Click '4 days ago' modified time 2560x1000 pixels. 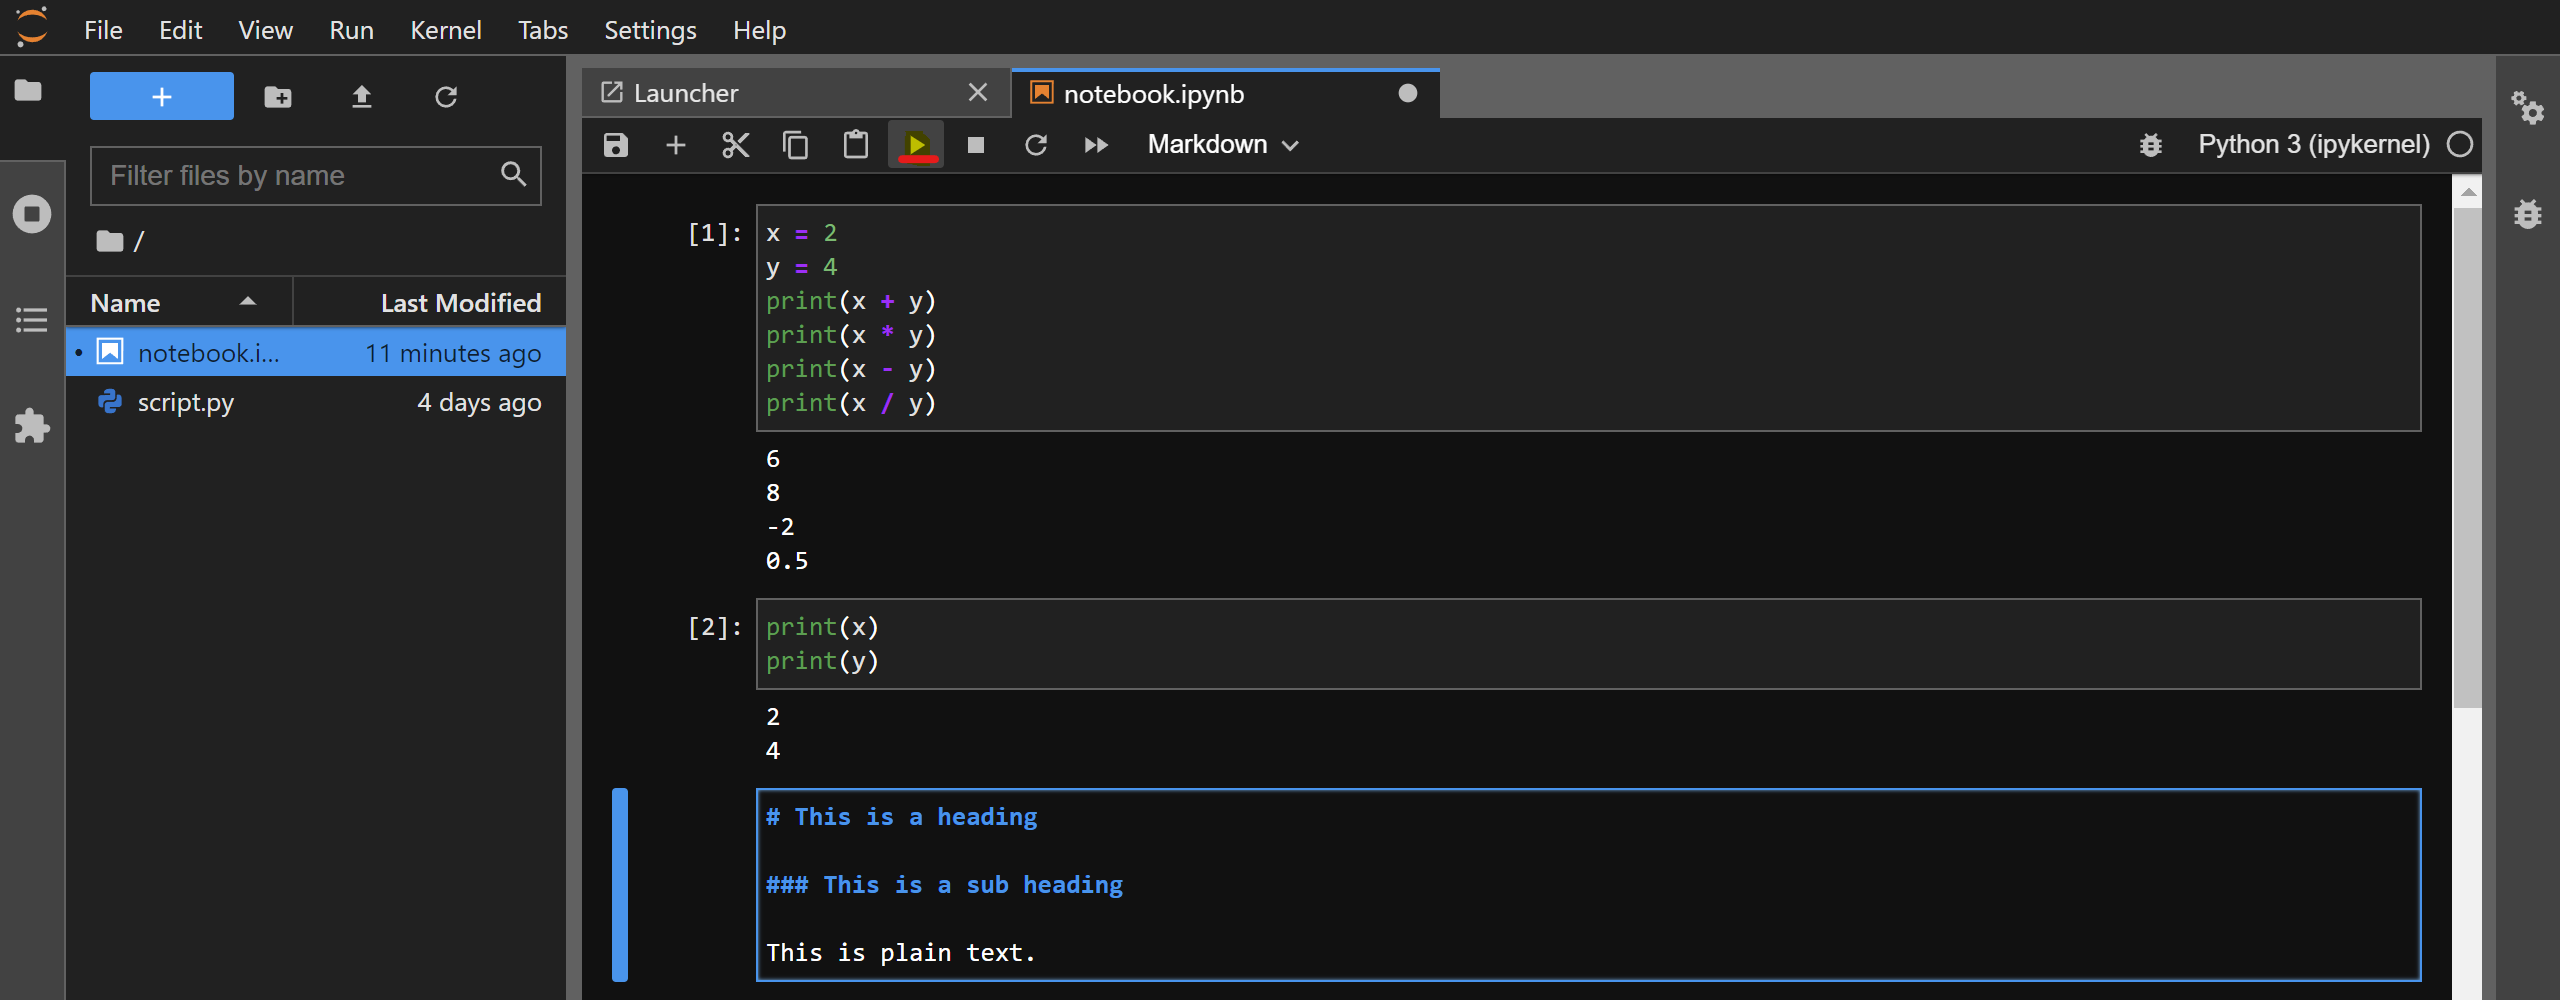(x=479, y=402)
